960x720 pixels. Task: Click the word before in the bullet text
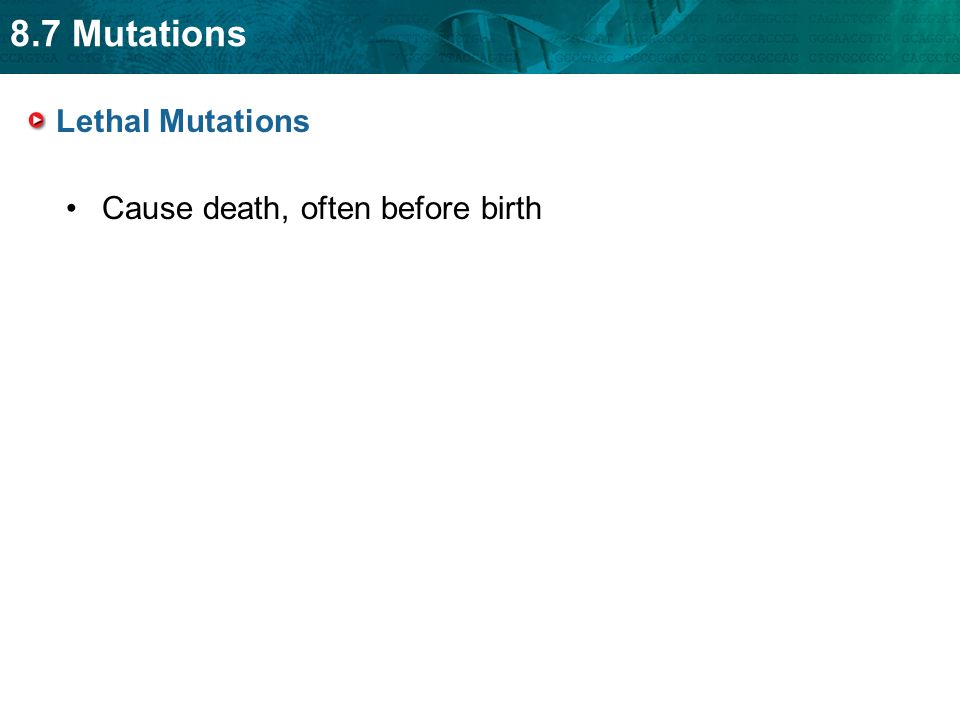tap(426, 209)
